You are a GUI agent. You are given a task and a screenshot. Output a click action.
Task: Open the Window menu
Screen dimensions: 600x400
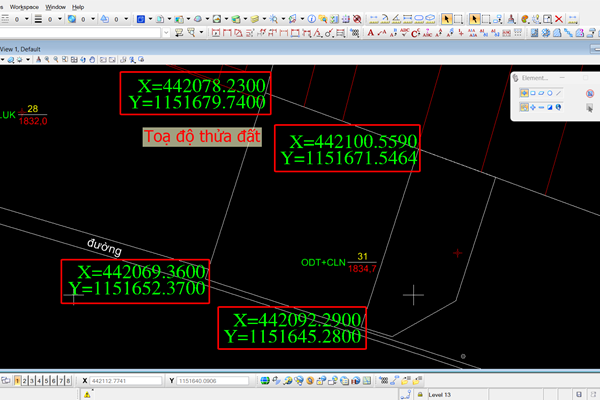55,7
